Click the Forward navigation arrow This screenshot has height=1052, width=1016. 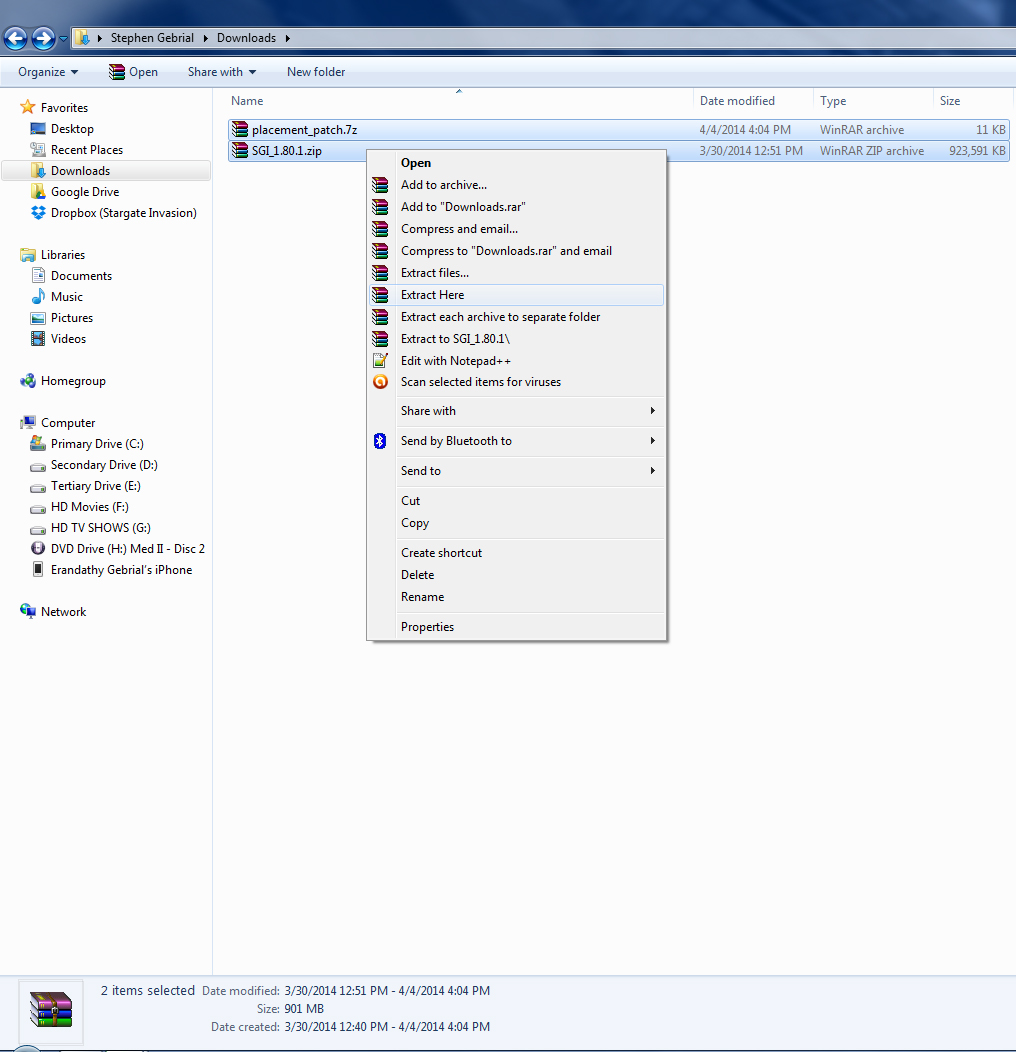44,38
